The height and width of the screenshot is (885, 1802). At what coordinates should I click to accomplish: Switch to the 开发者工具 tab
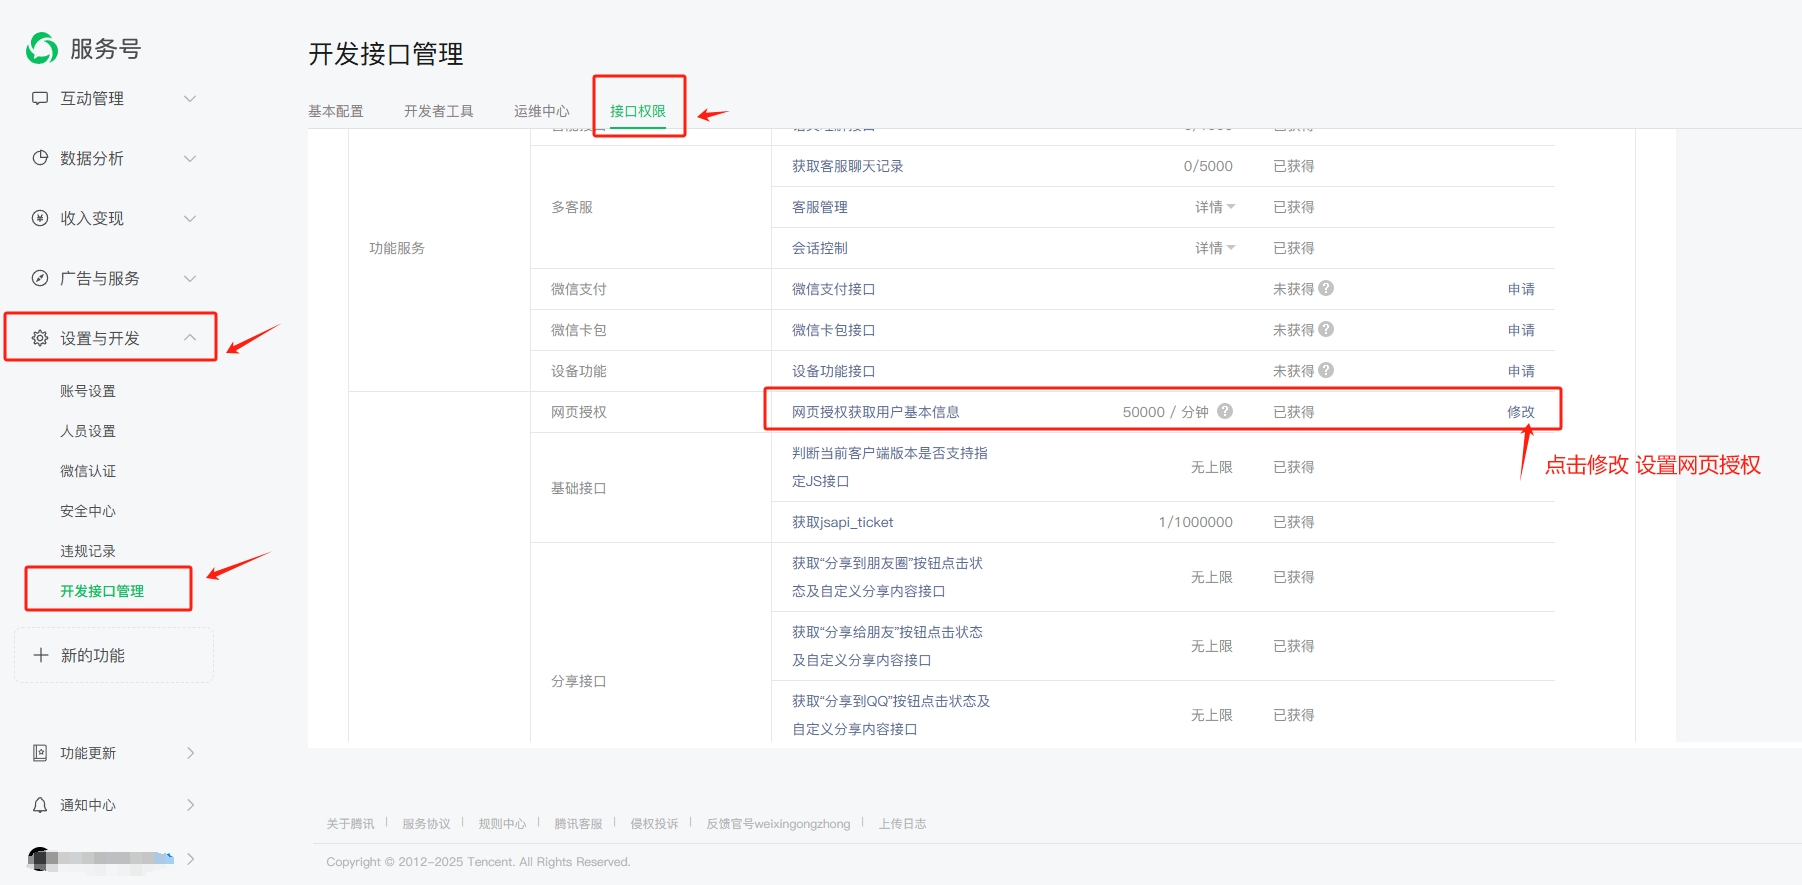438,111
